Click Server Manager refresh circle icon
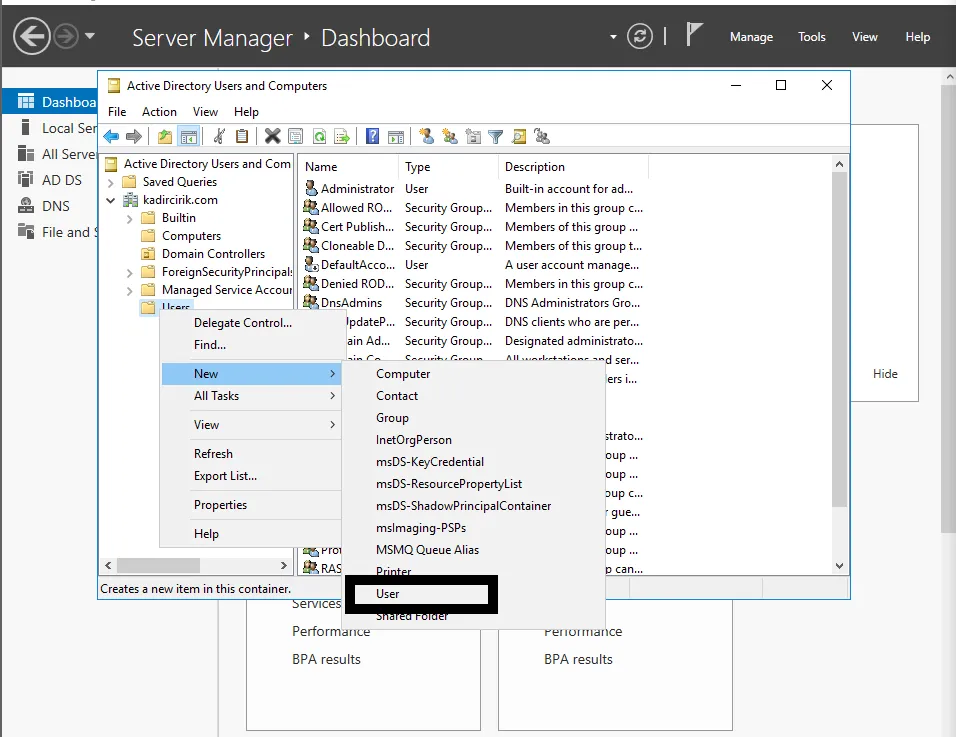956x737 pixels. click(x=640, y=37)
